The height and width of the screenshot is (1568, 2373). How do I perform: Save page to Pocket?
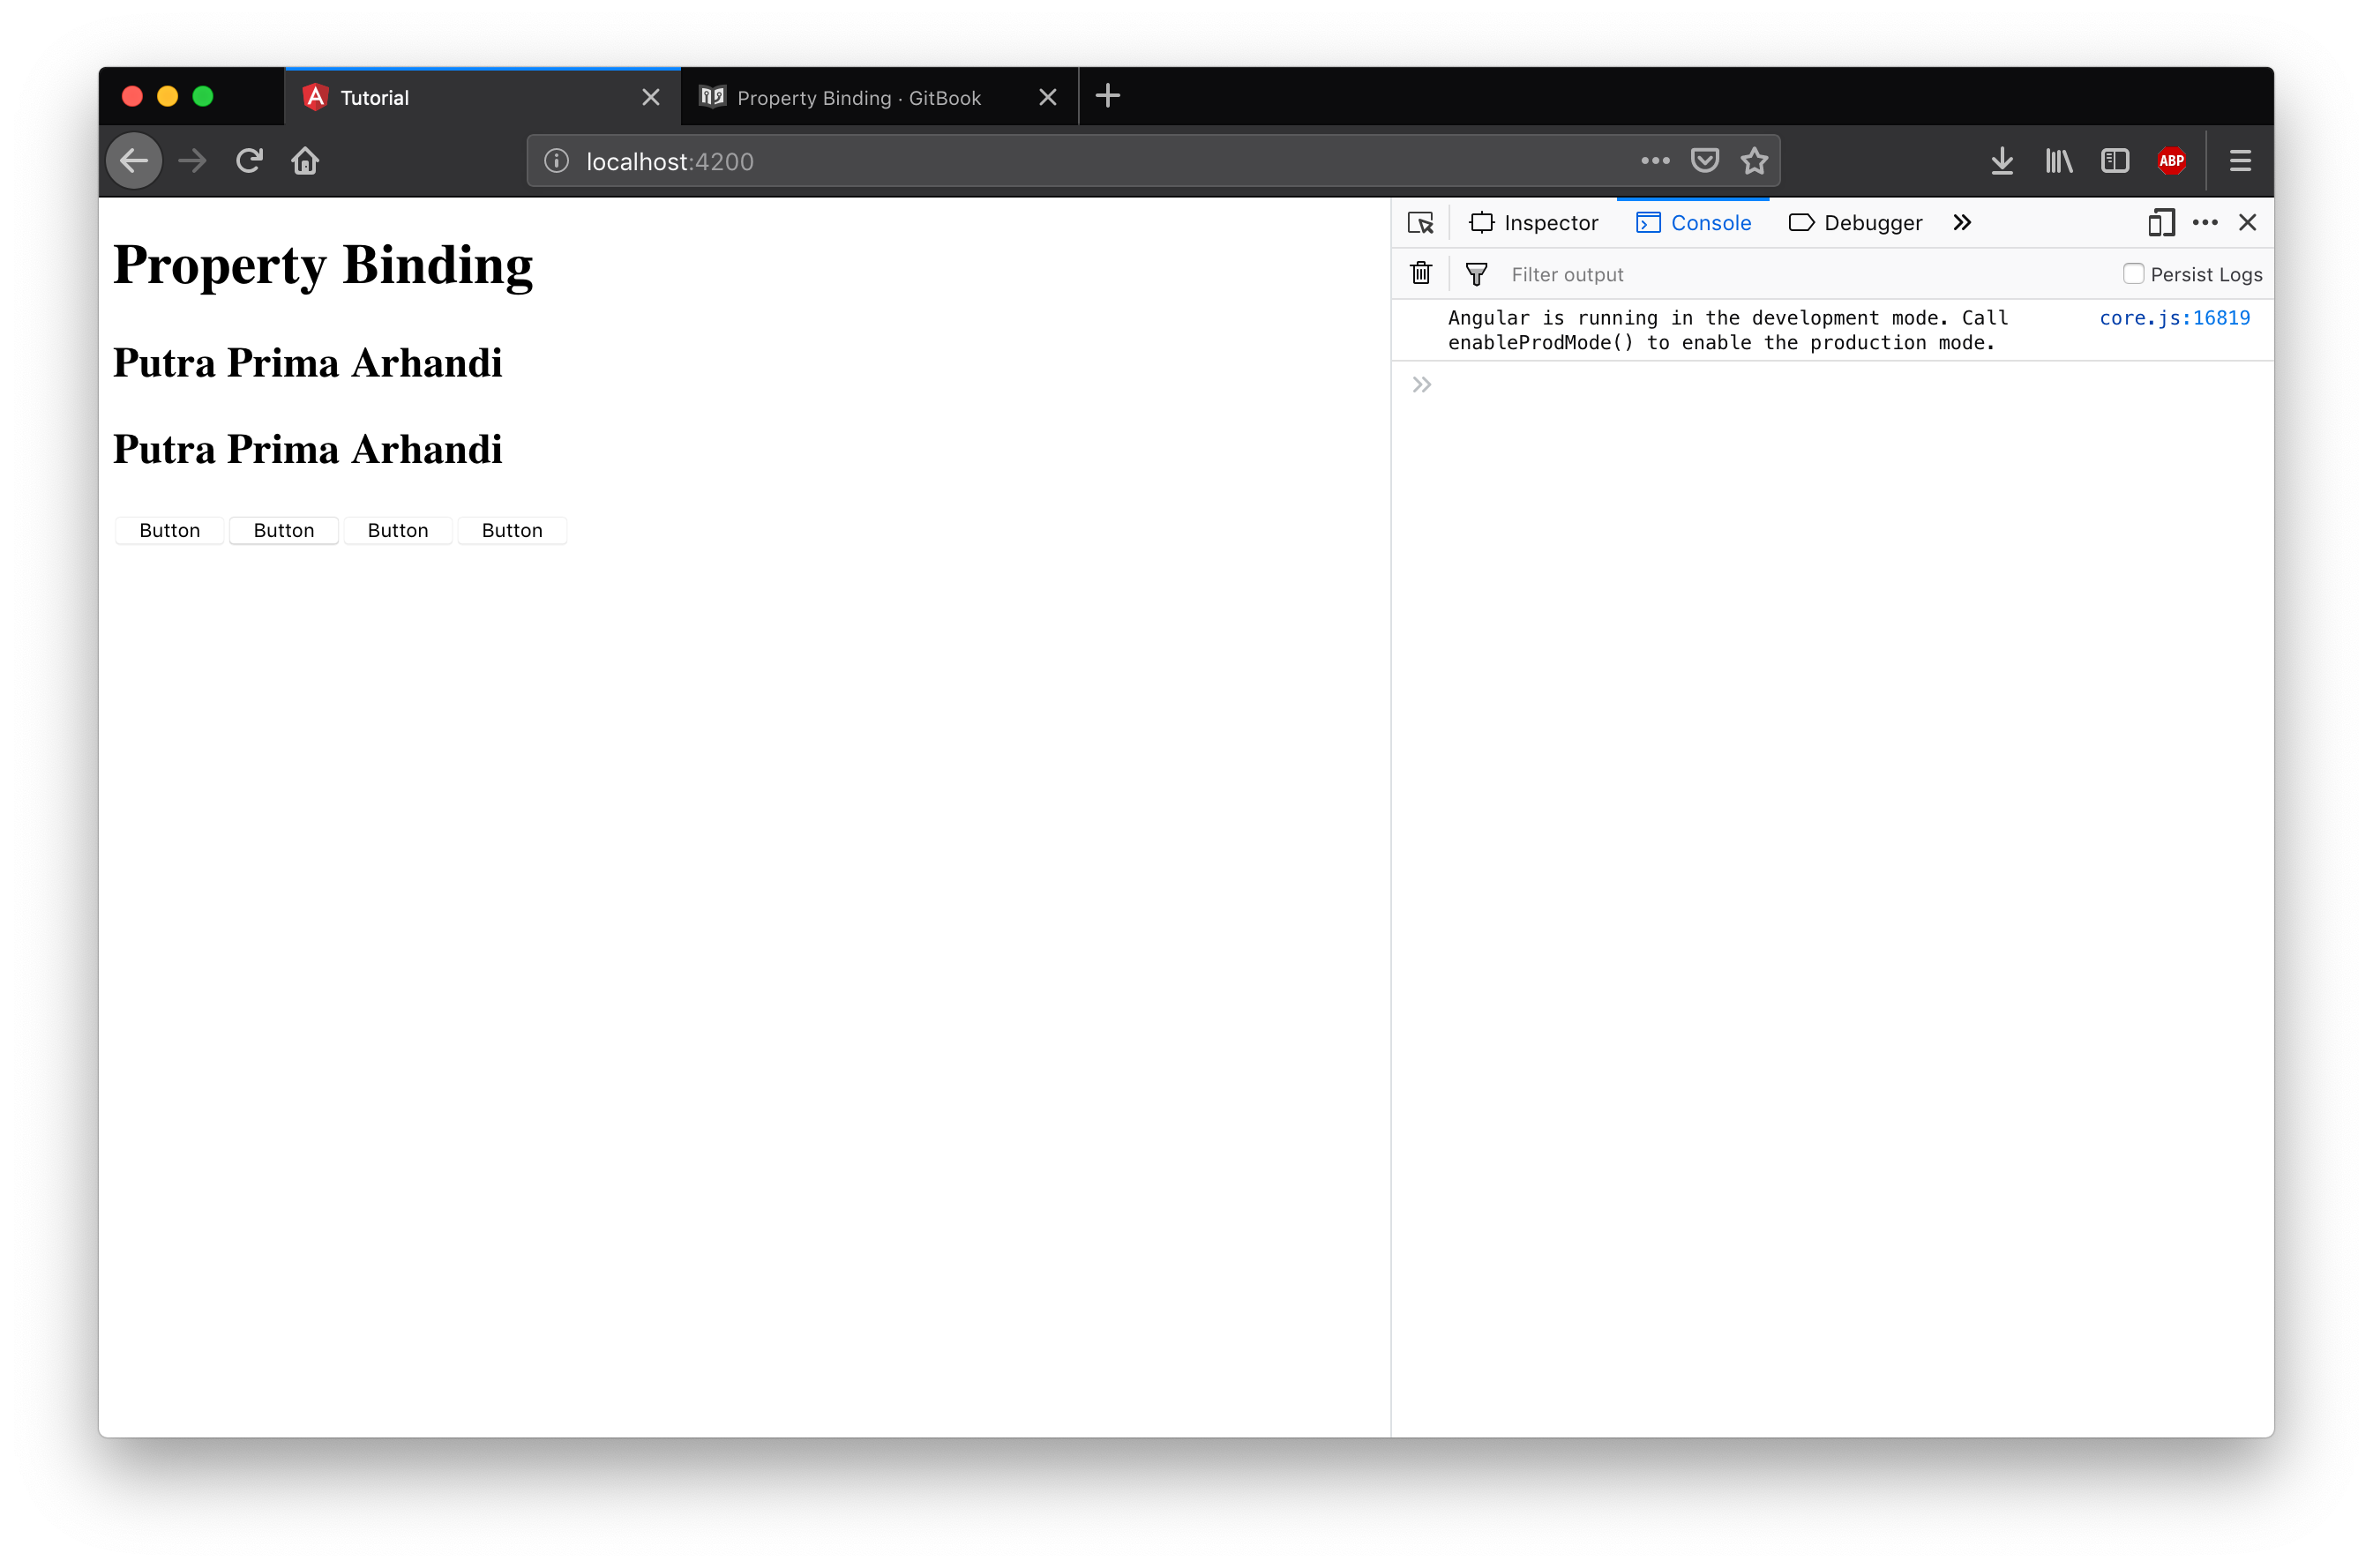pos(1705,161)
